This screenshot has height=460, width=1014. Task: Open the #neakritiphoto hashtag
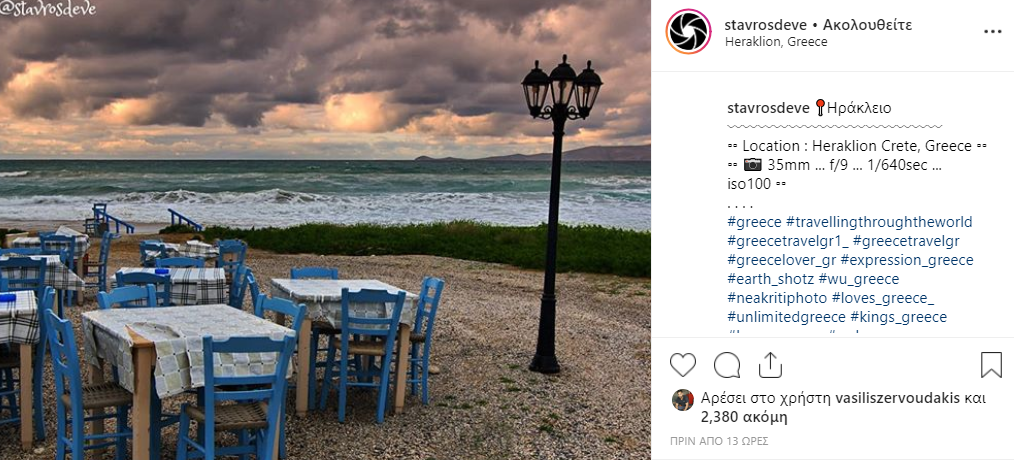[x=777, y=298]
